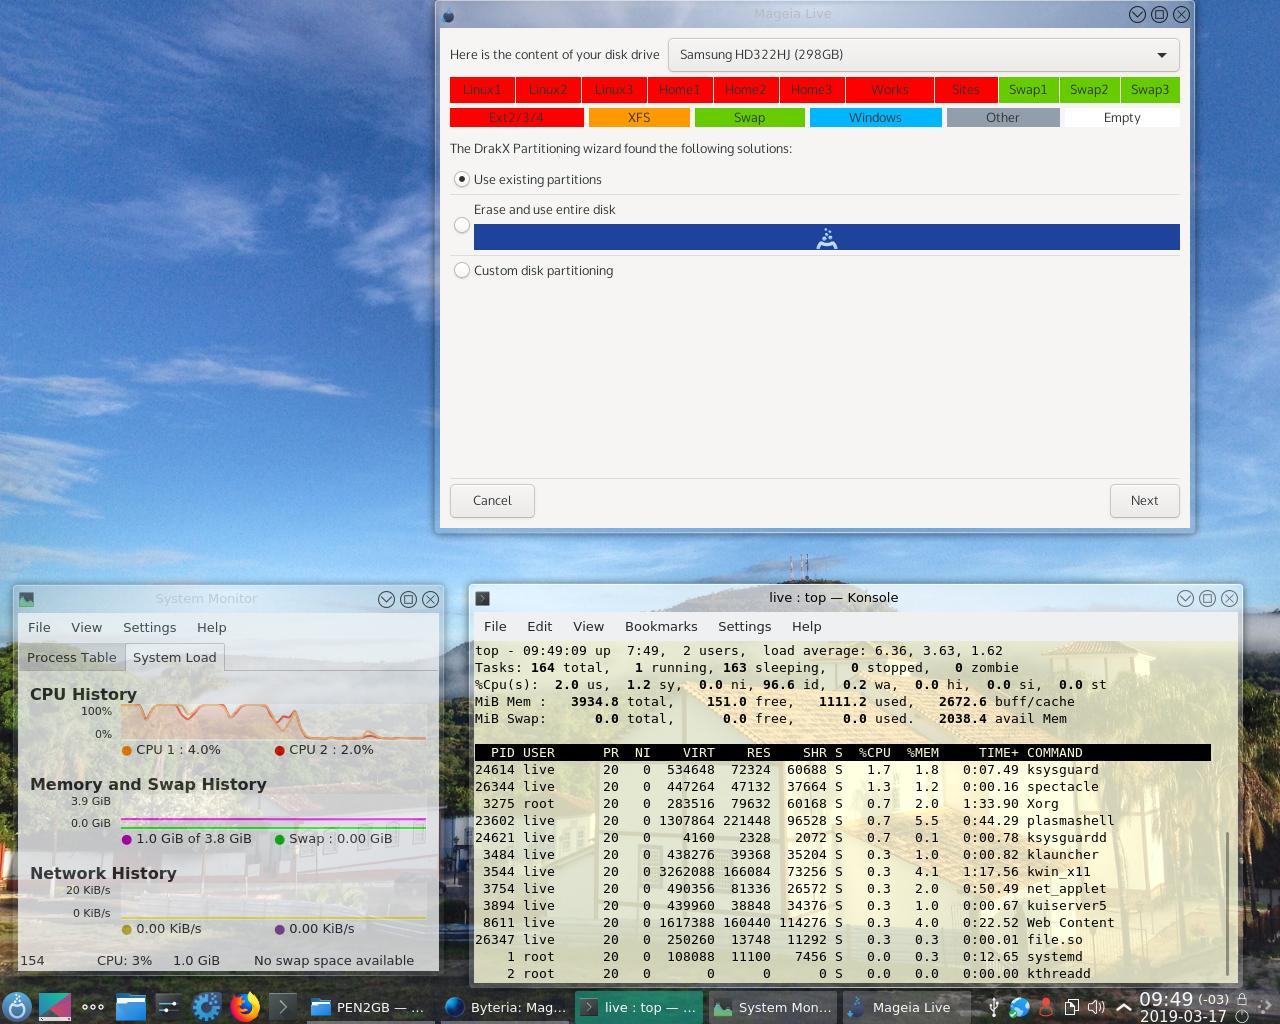This screenshot has width=1280, height=1024.
Task: Click the clipboard tray icon
Action: pyautogui.click(x=1071, y=1007)
